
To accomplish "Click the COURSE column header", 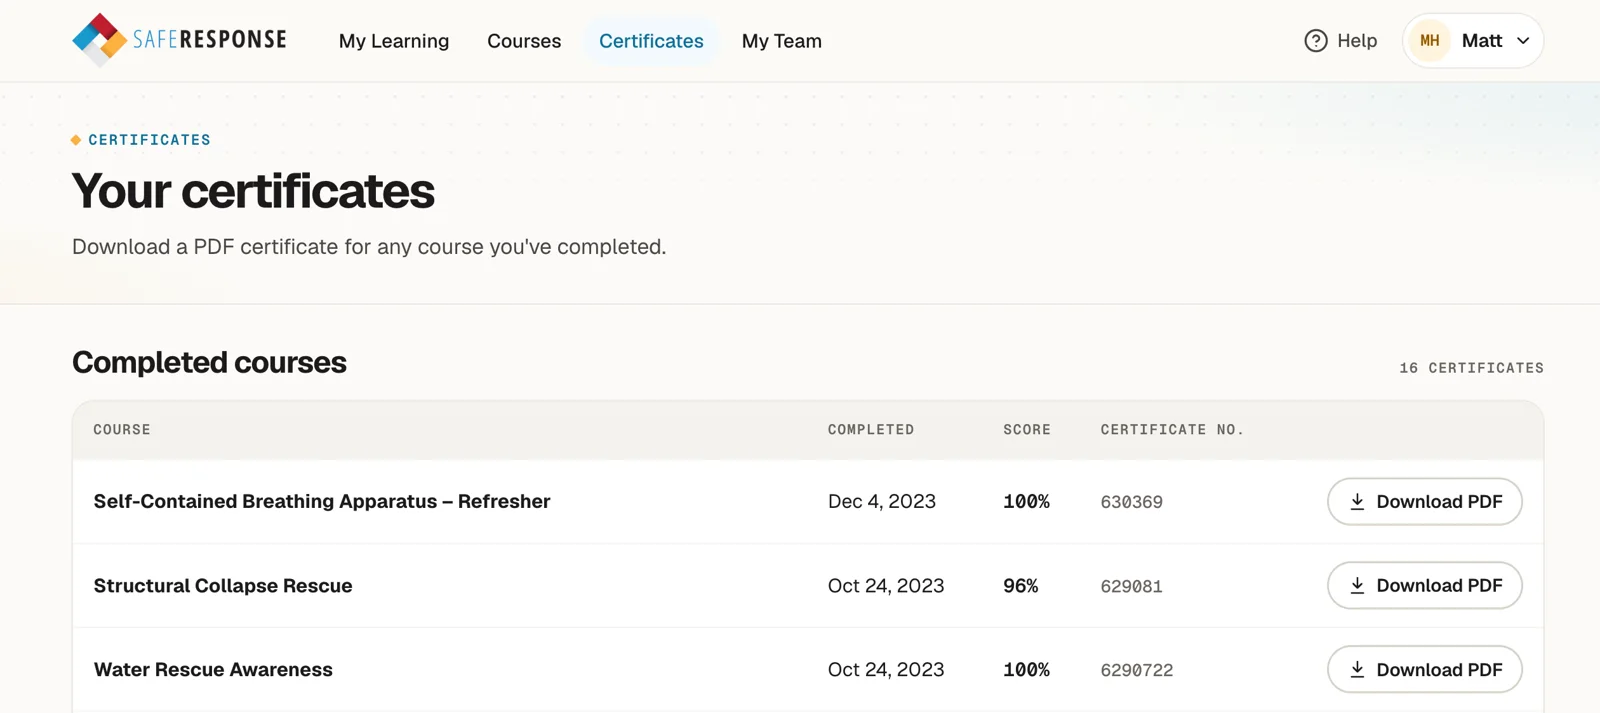I will pyautogui.click(x=122, y=430).
